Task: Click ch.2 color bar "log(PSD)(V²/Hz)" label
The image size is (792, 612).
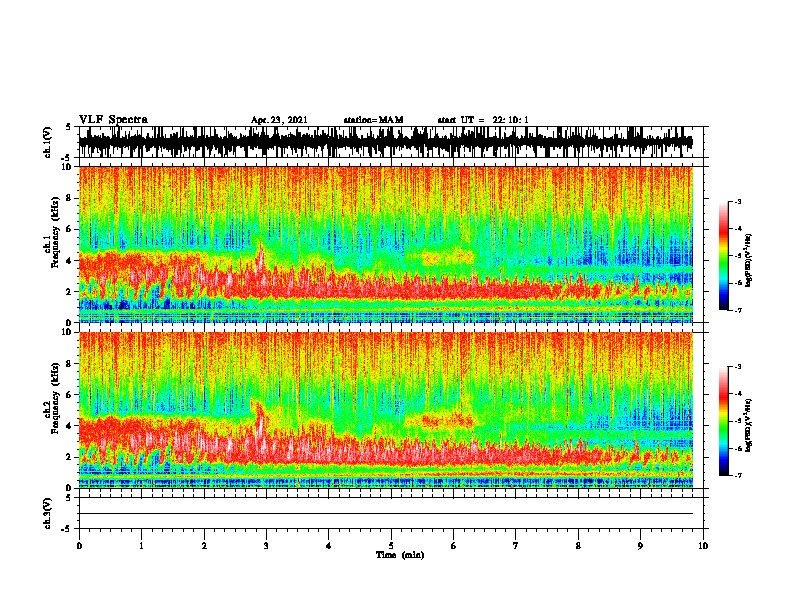Action: pos(749,425)
